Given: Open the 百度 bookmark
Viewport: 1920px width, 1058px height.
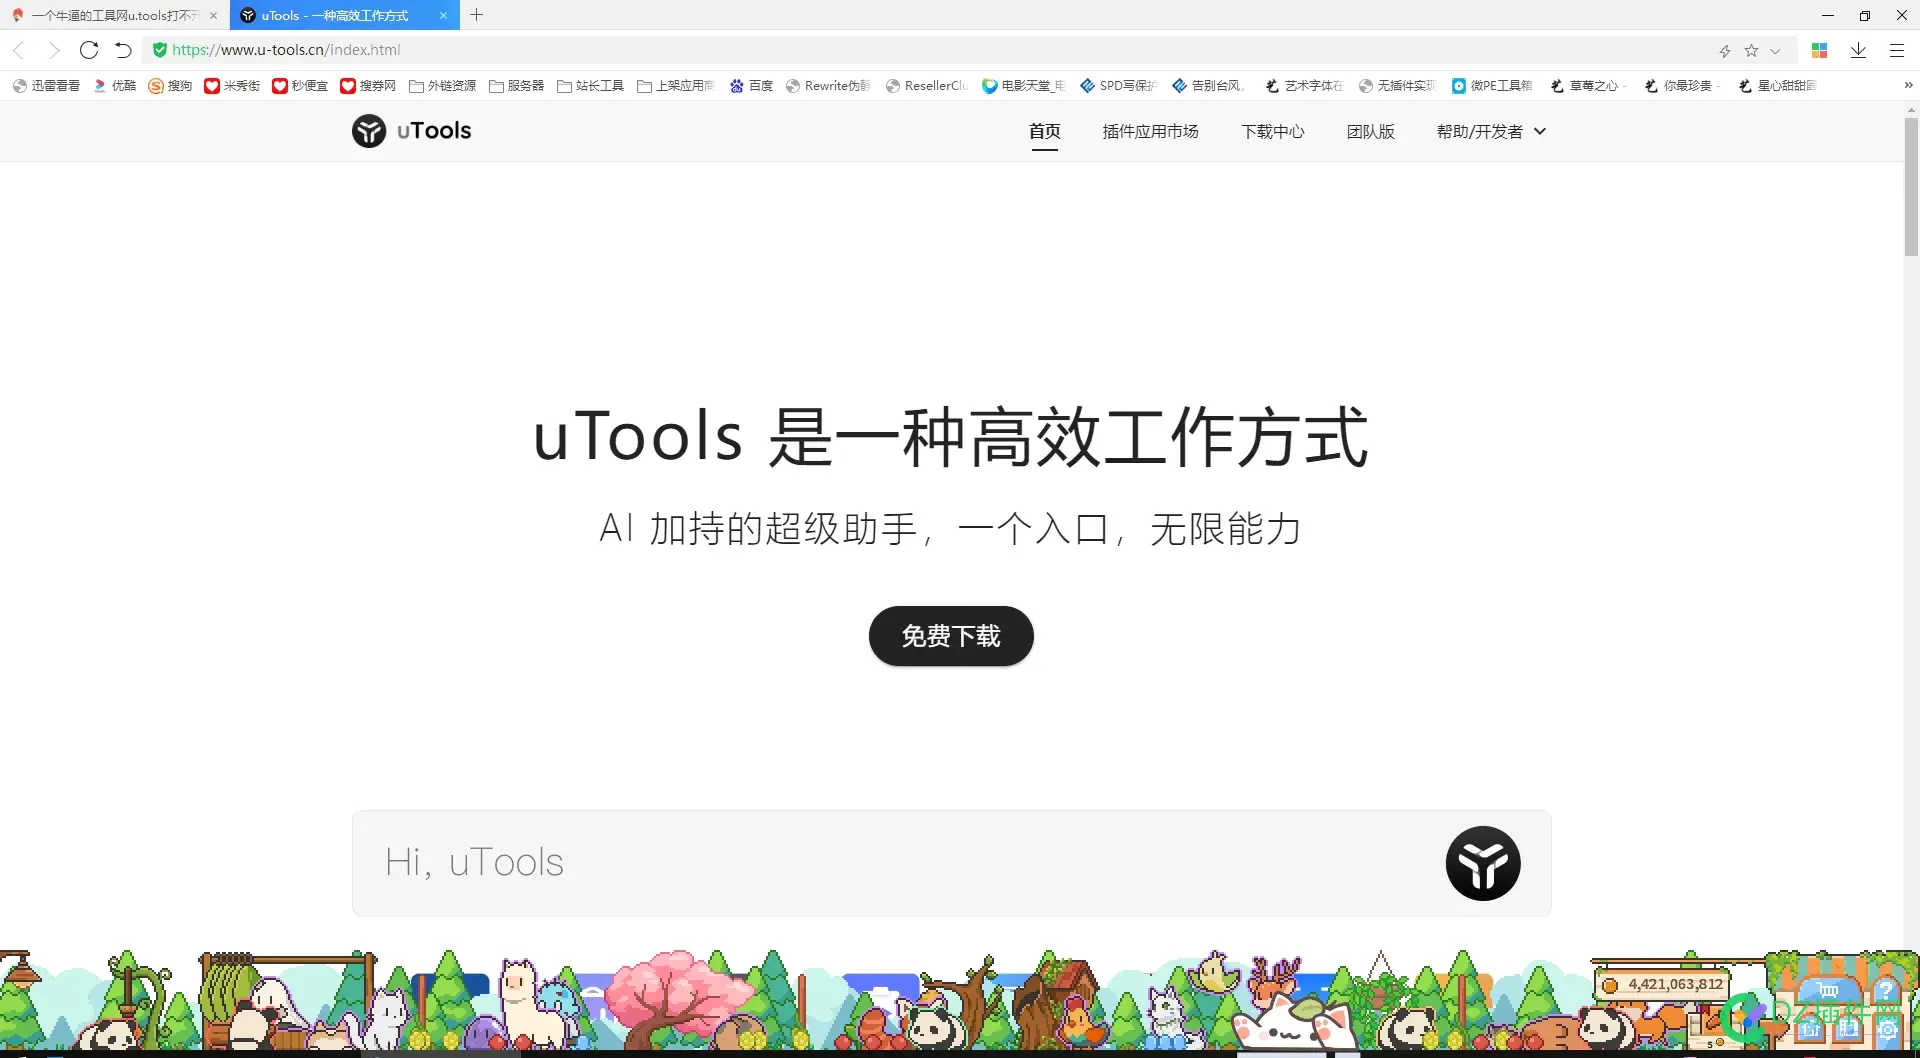Looking at the screenshot, I should click(x=751, y=86).
